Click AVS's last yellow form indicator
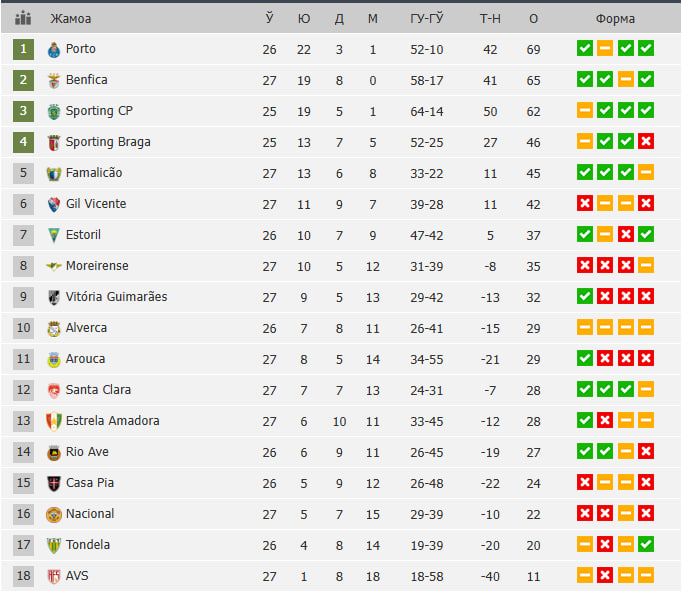This screenshot has height=602, width=689. tap(646, 576)
